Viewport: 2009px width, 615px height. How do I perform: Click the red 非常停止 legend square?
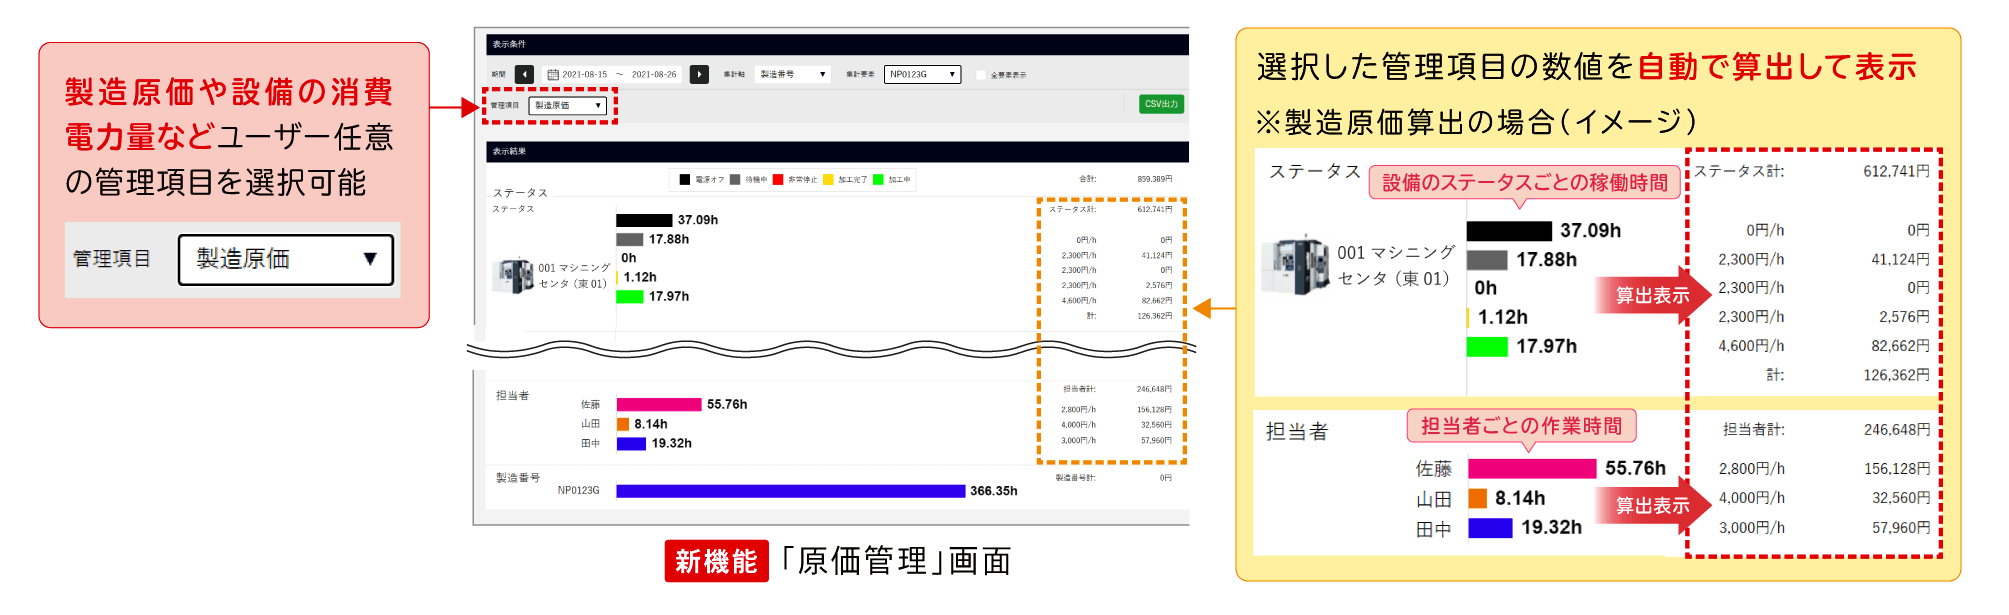pyautogui.click(x=778, y=180)
